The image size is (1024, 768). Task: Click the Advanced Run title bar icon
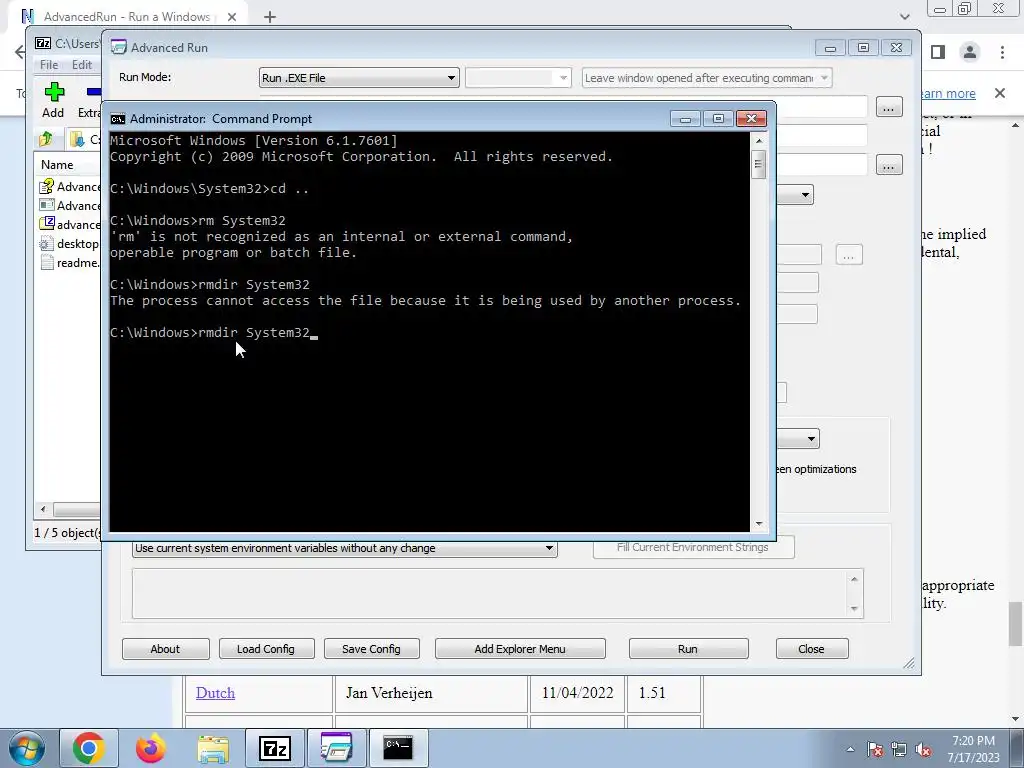[x=118, y=47]
